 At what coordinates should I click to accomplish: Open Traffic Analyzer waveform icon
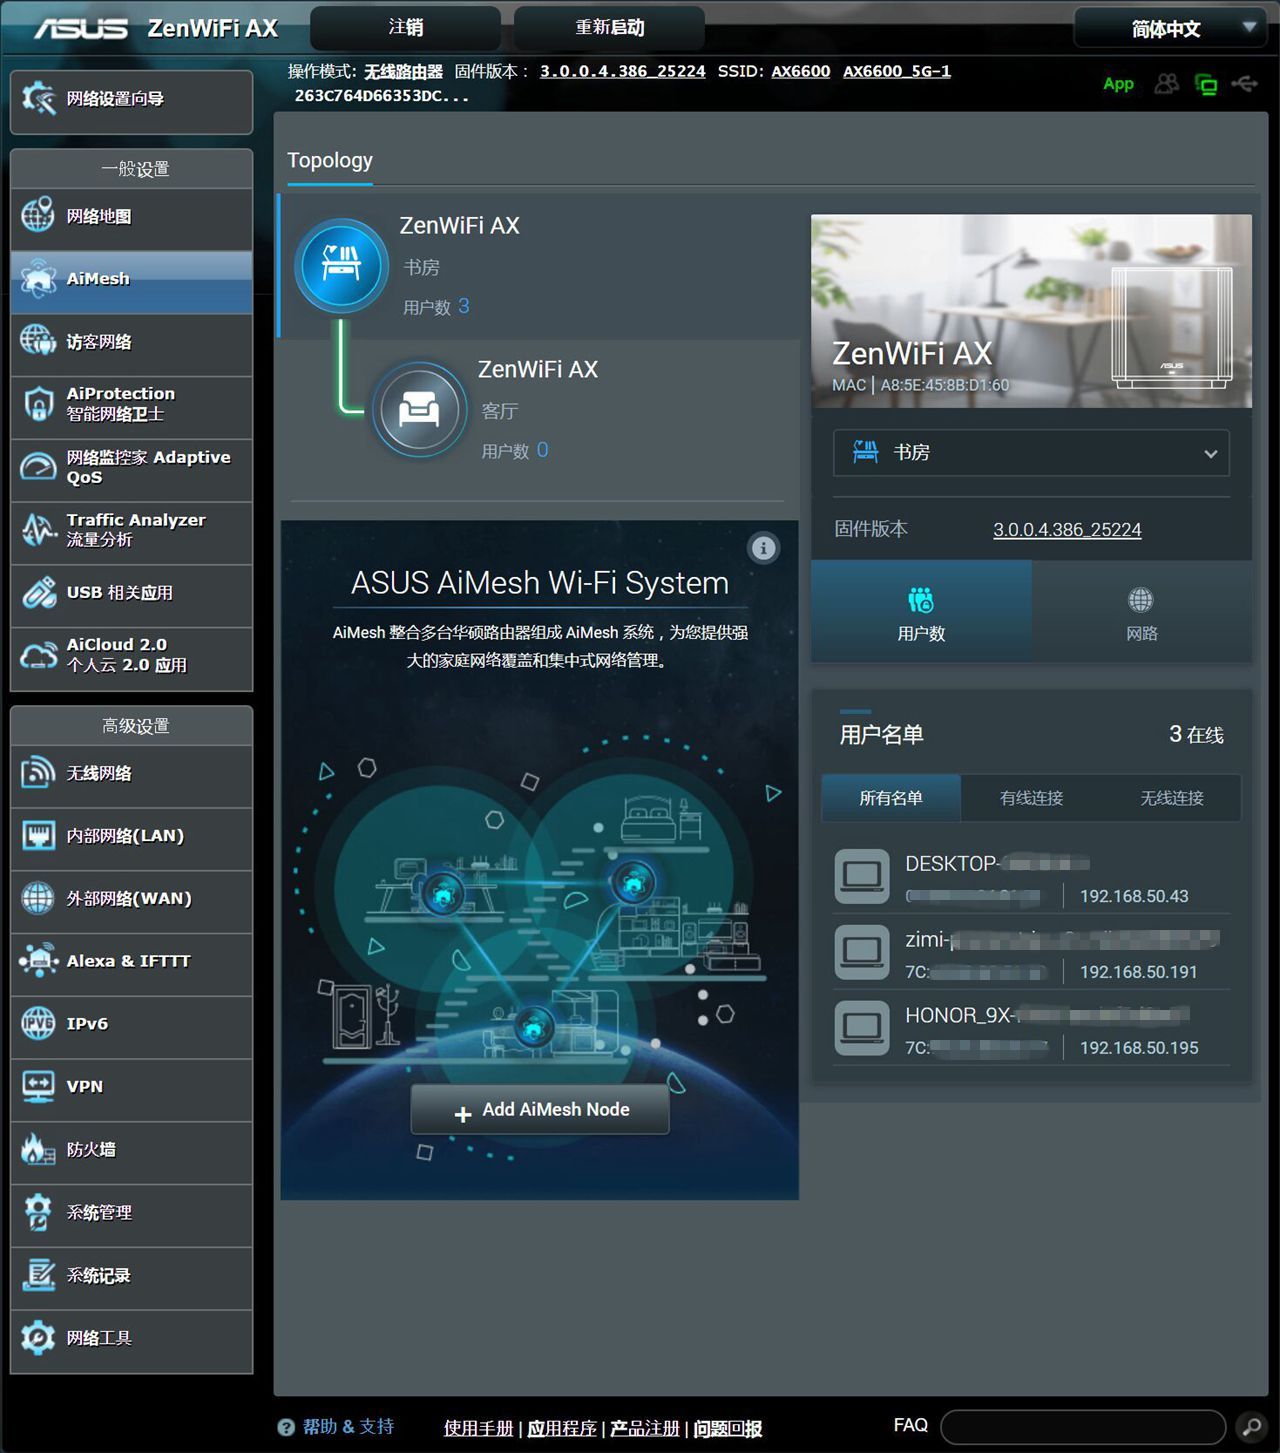click(x=38, y=529)
